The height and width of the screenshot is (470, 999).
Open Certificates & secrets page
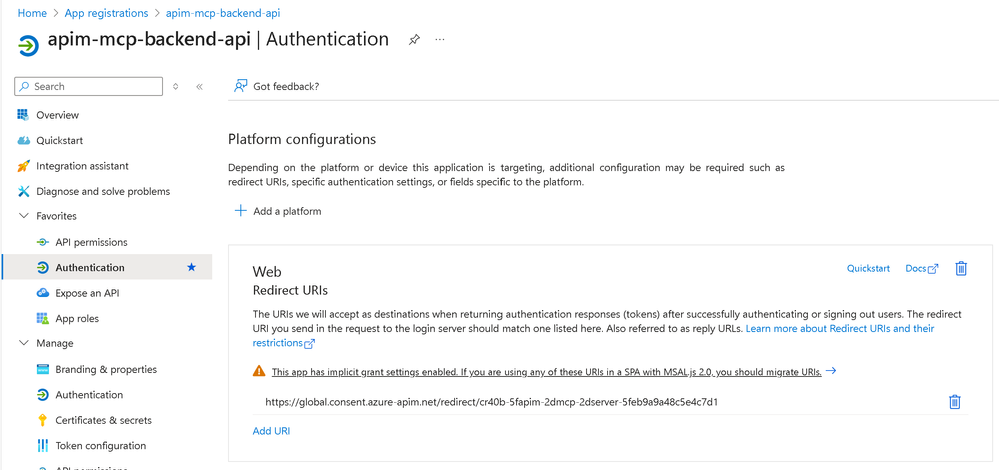[x=101, y=420]
